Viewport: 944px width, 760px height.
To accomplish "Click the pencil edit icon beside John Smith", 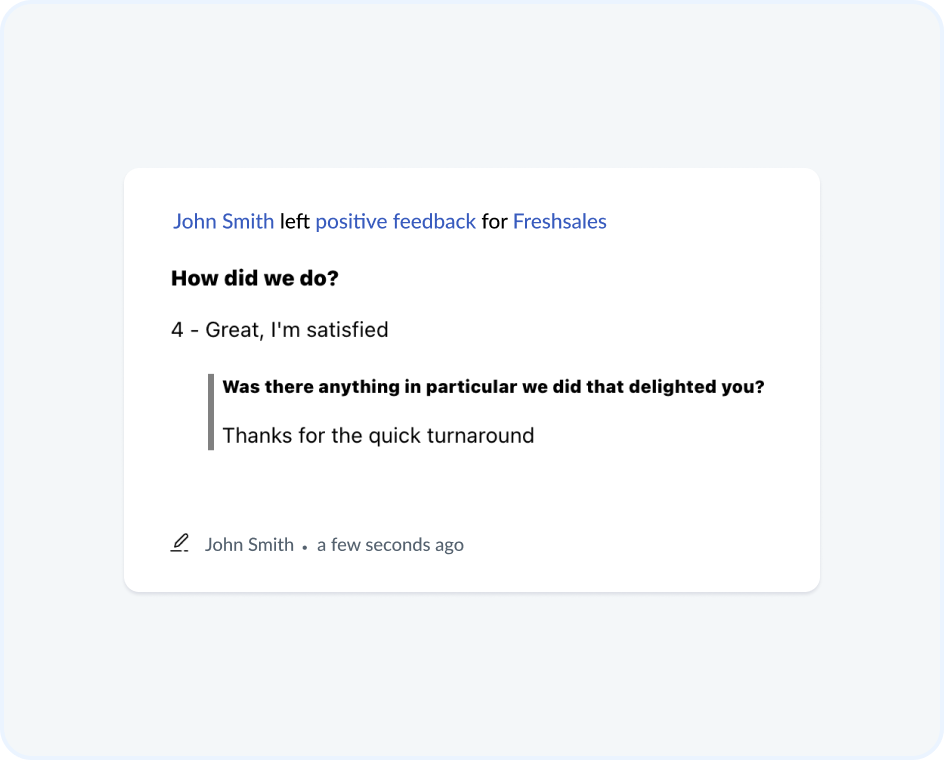I will tap(179, 543).
